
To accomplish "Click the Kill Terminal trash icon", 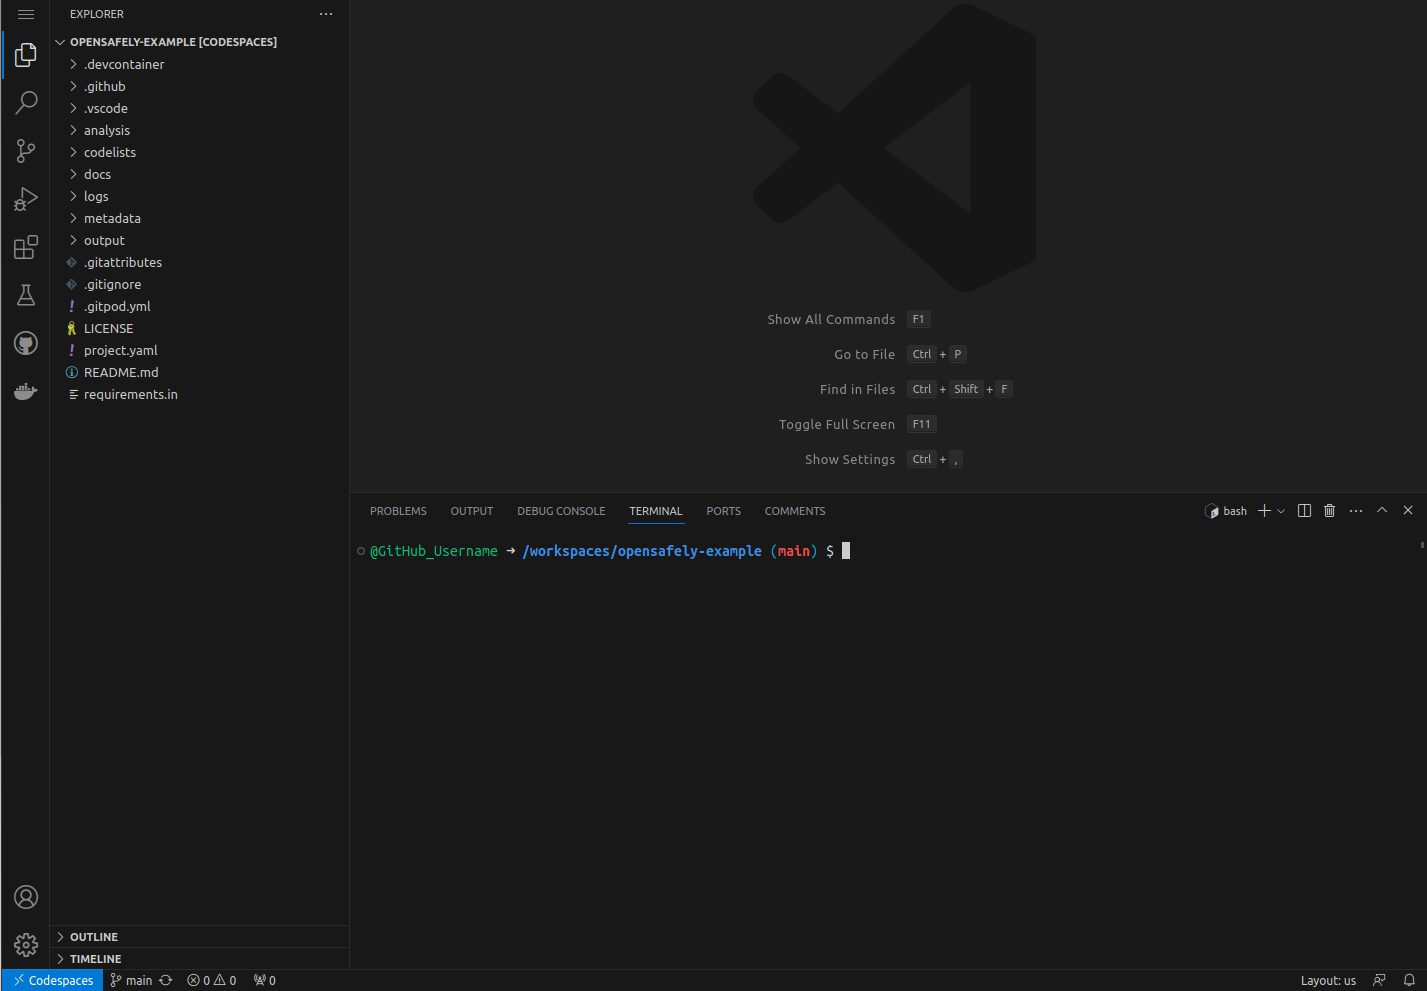I will 1329,511.
